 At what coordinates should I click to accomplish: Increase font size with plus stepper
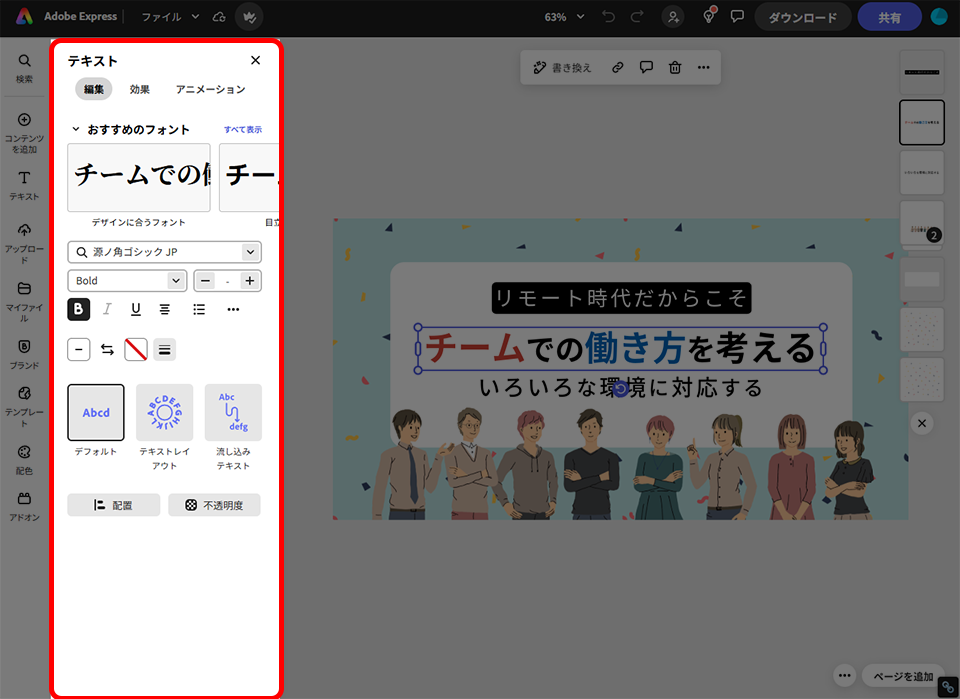250,281
